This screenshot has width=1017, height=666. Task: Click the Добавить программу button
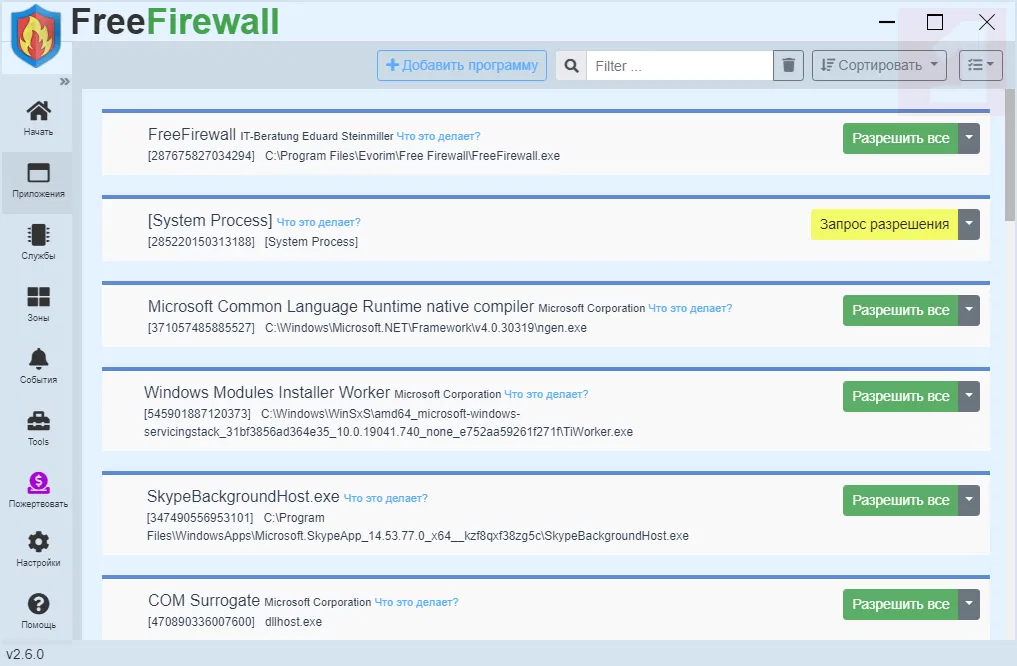pos(462,65)
